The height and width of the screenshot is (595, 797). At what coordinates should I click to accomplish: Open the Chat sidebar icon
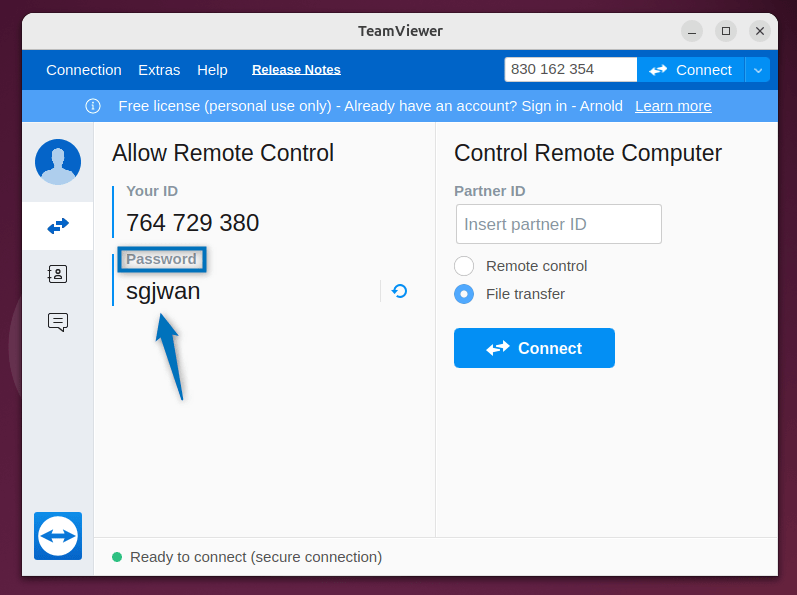pos(58,322)
